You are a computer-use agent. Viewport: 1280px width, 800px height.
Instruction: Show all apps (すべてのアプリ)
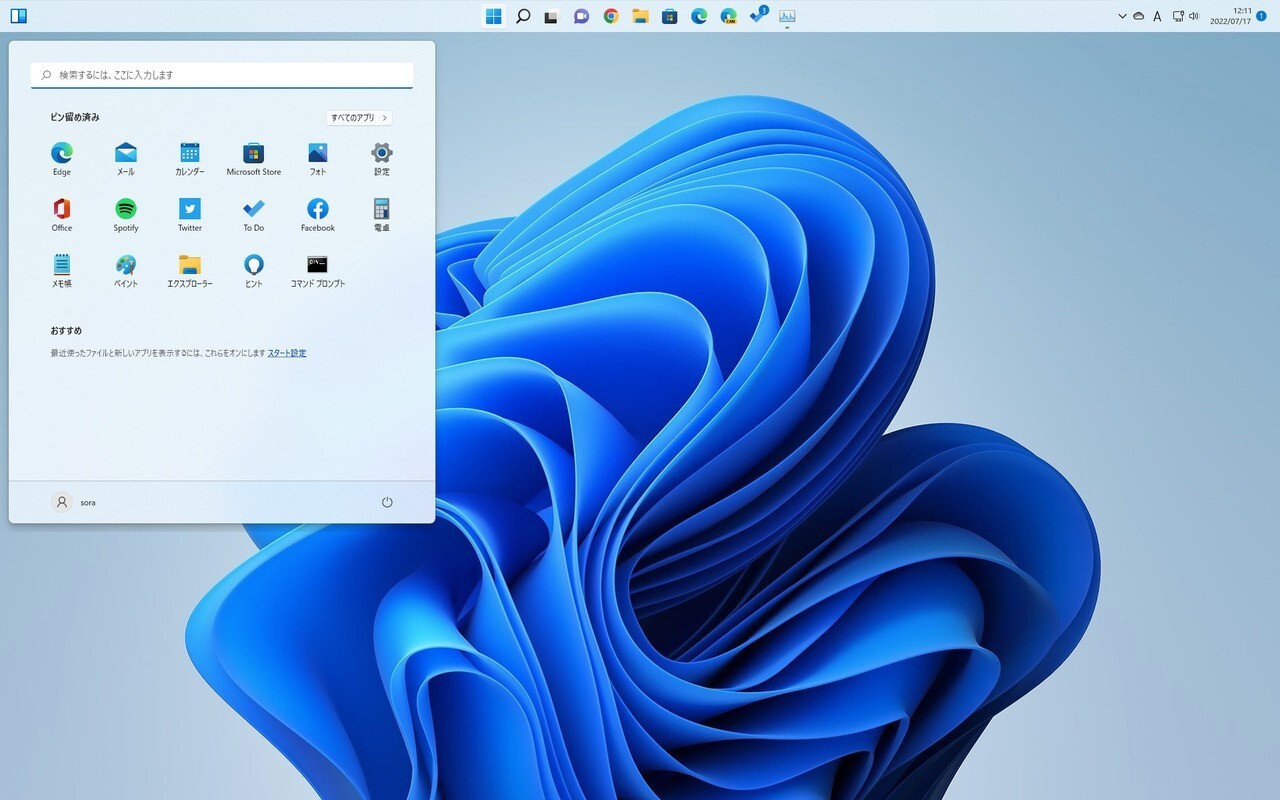coord(359,118)
